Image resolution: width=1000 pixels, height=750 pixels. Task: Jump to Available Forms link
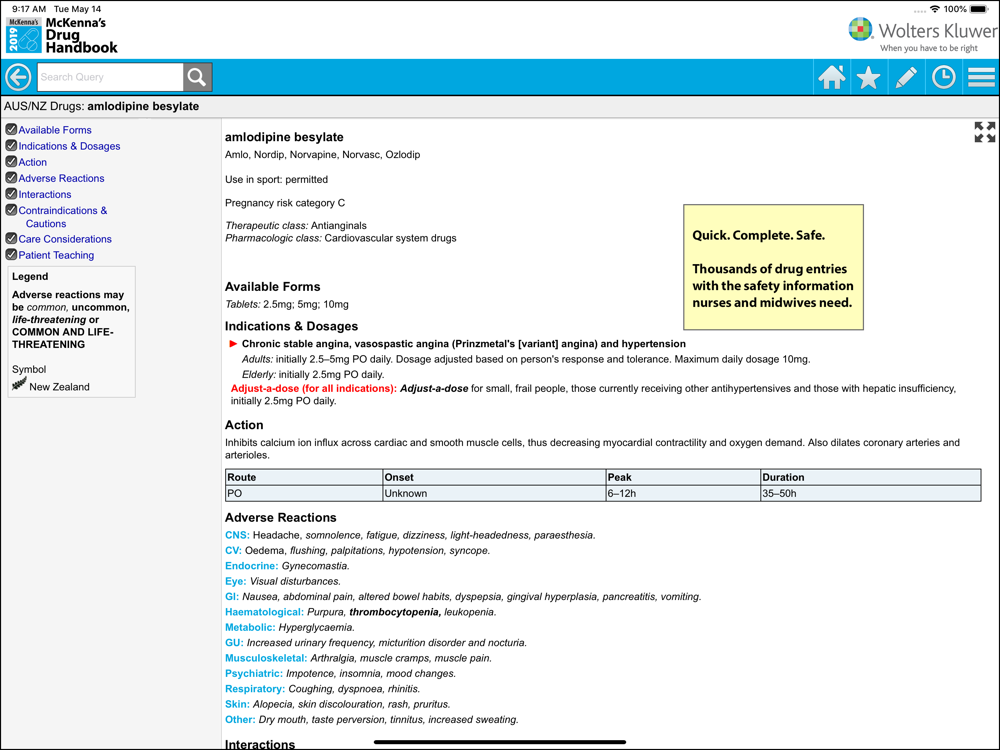click(55, 130)
